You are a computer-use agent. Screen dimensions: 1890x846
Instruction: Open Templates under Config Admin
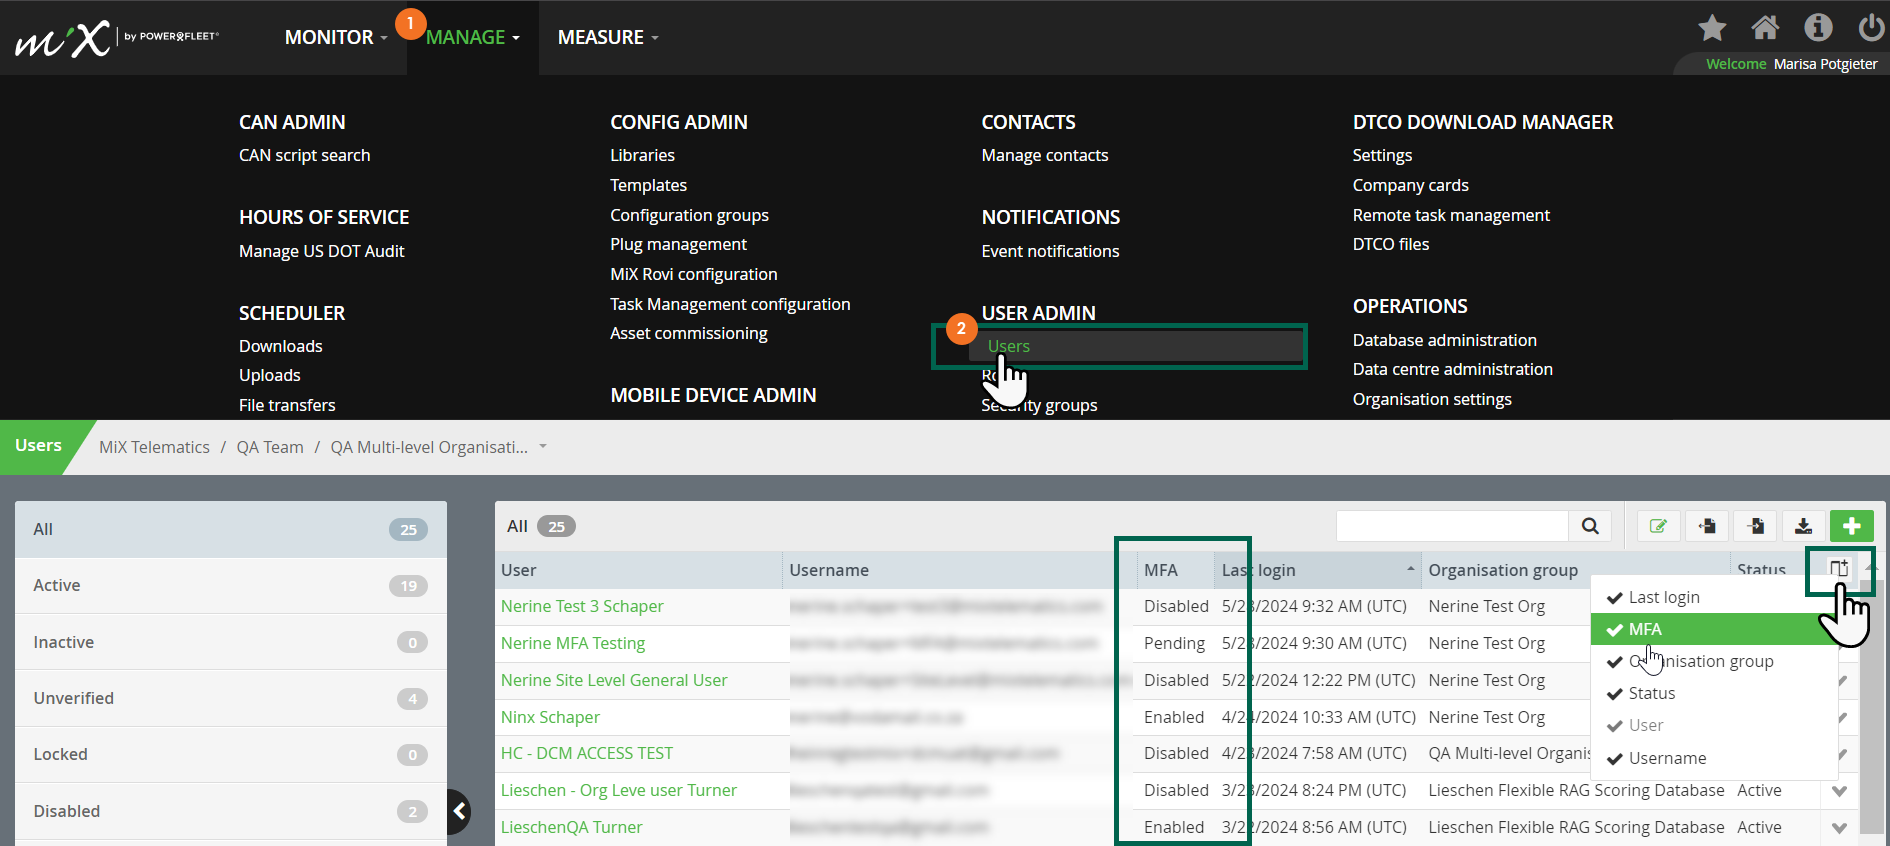point(648,185)
